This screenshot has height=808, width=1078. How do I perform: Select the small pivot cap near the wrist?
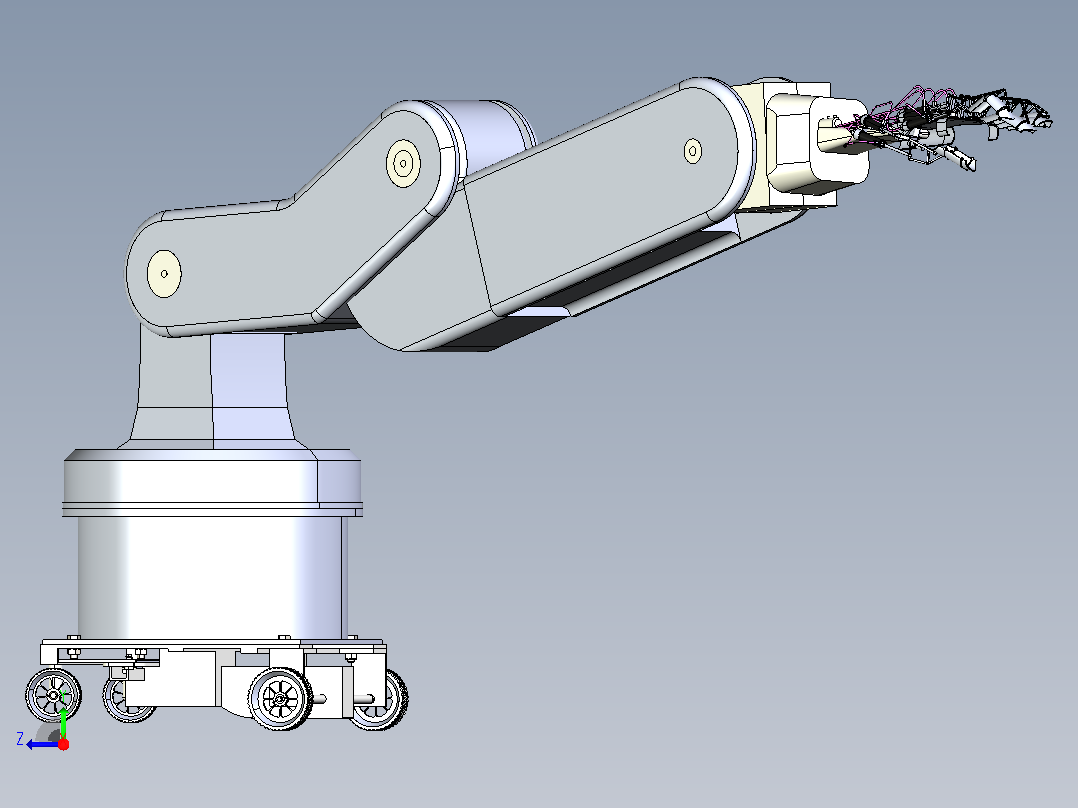click(693, 151)
